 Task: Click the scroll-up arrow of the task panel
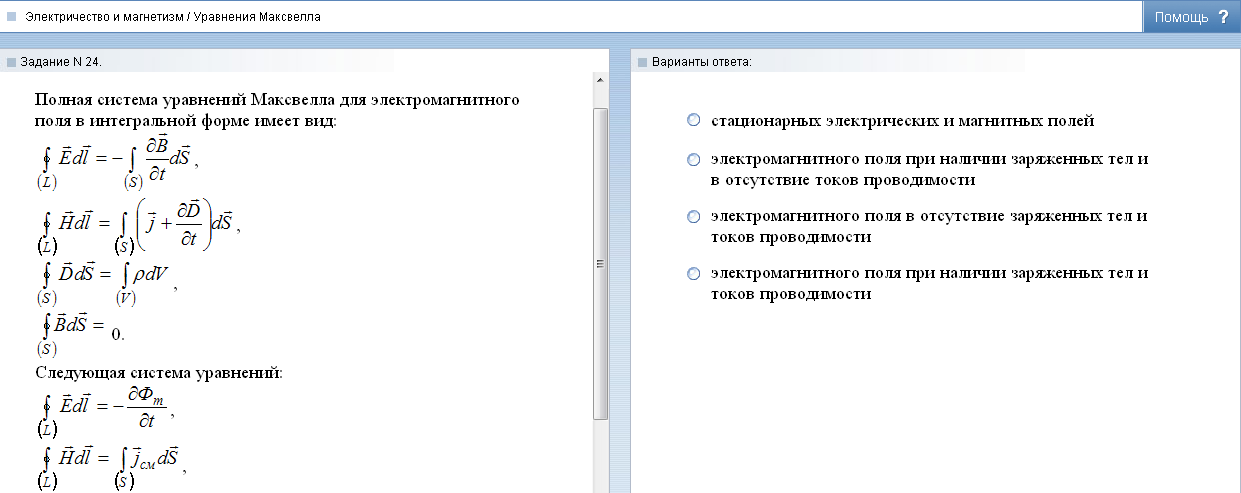[x=601, y=79]
